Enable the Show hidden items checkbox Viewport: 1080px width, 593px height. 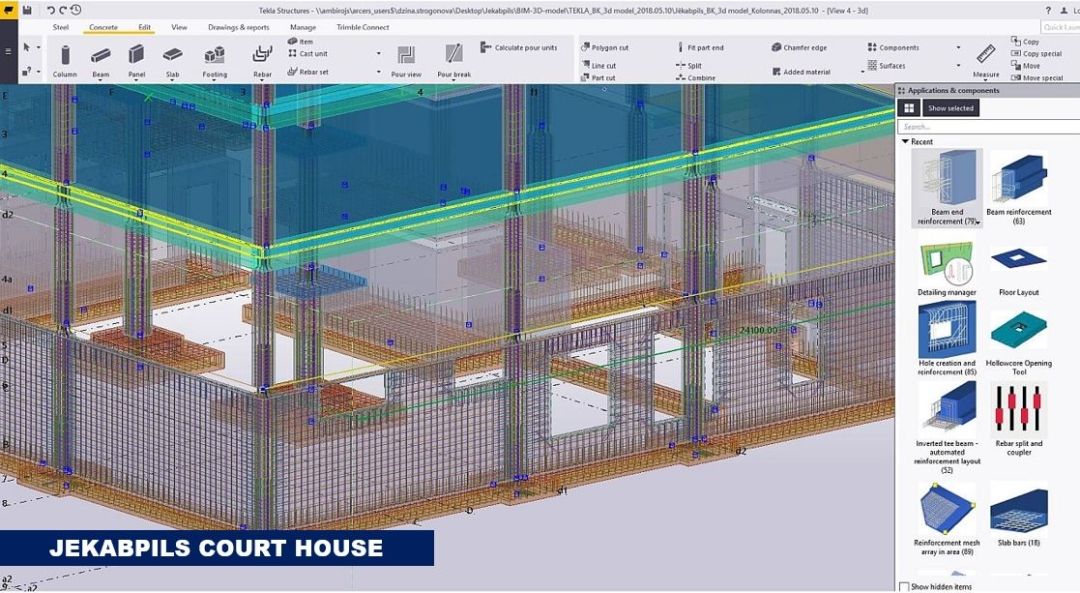(x=905, y=587)
